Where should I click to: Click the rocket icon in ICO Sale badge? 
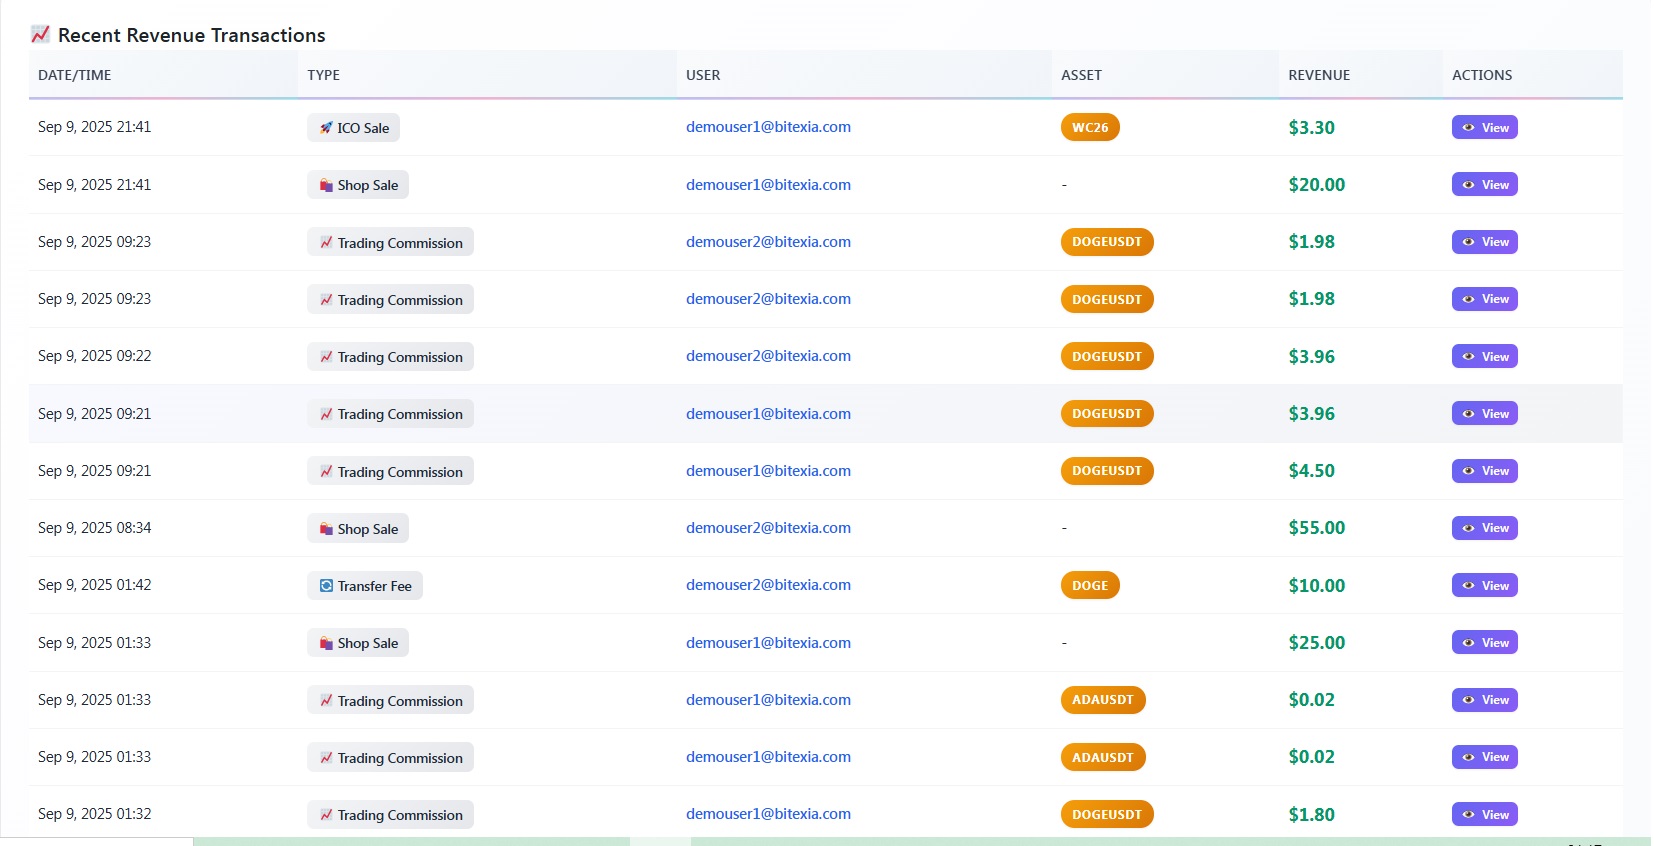tap(326, 128)
